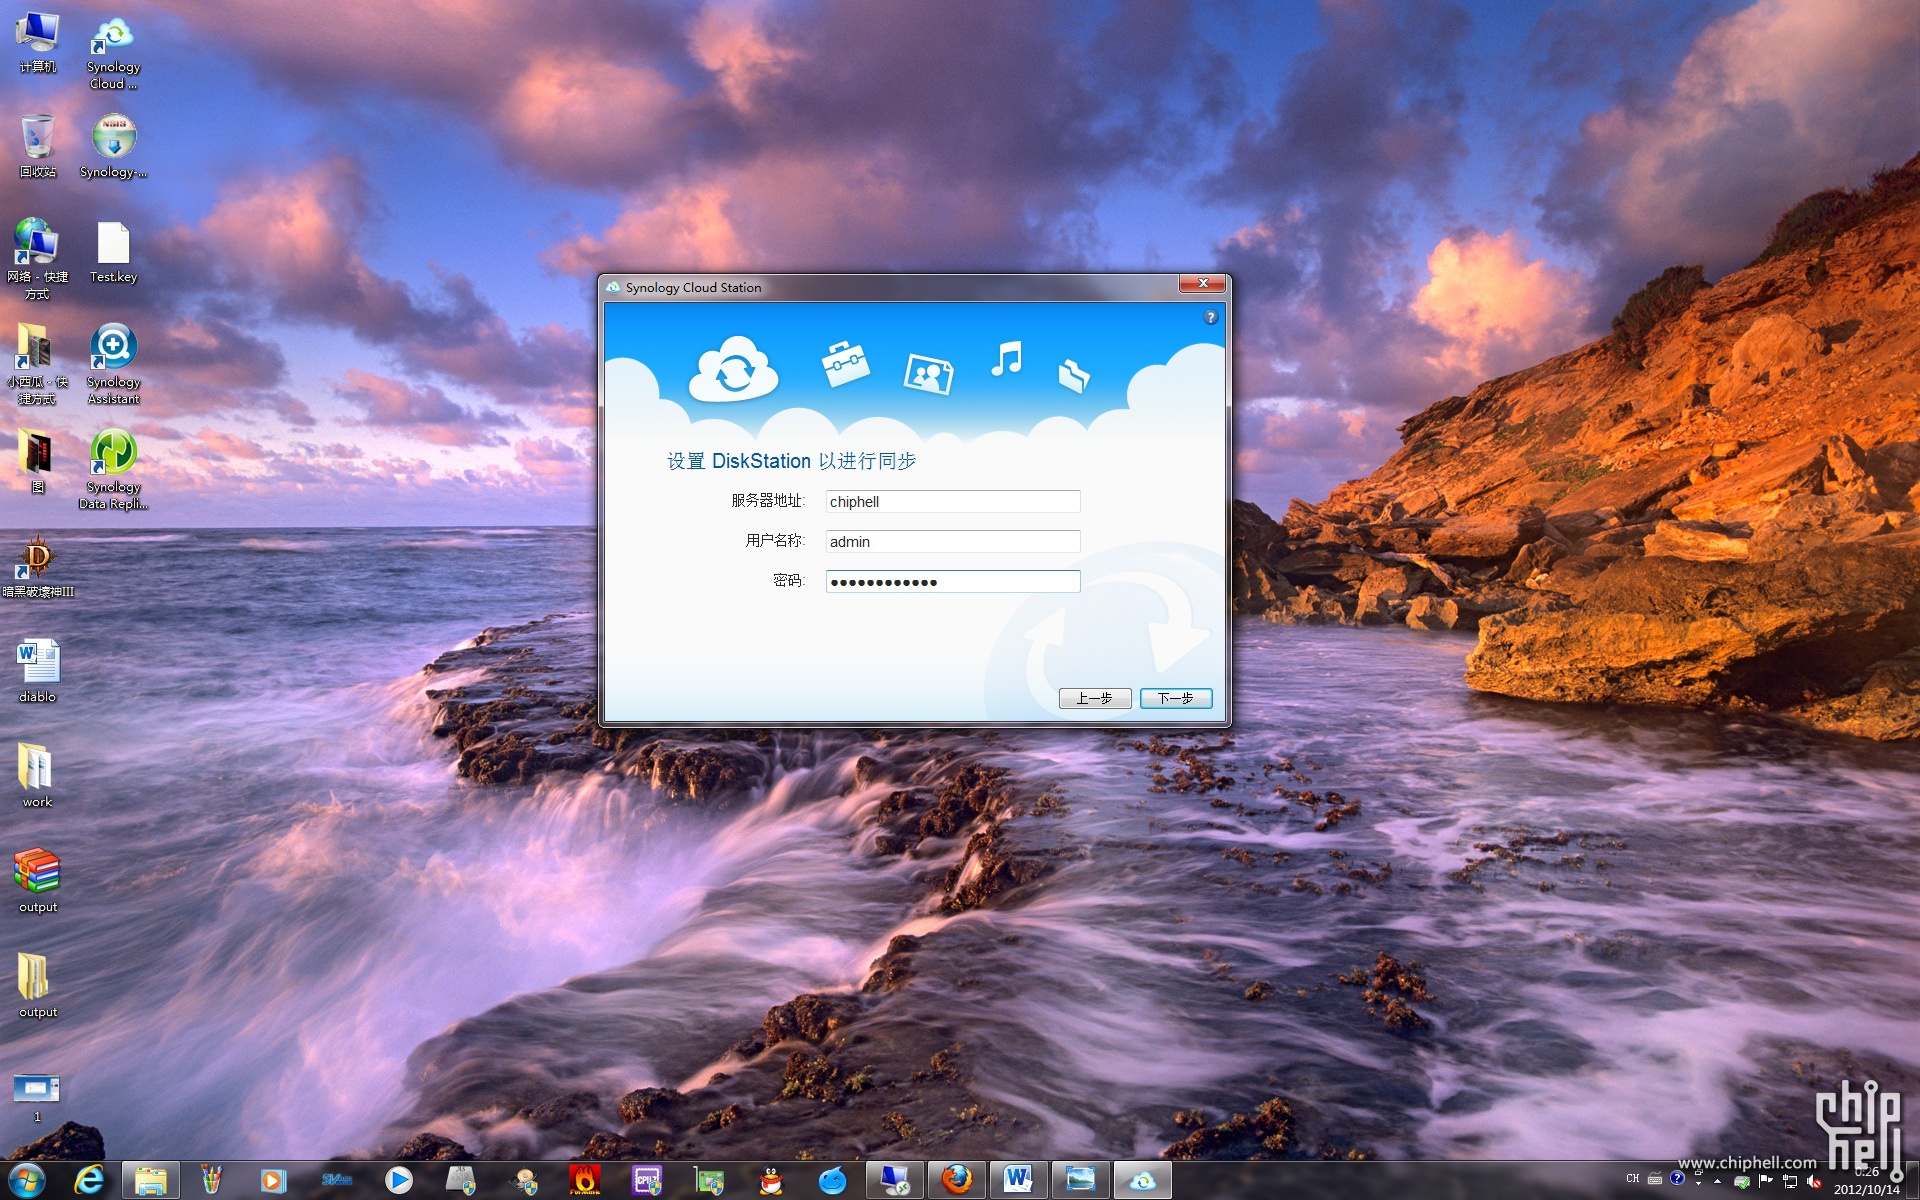Open FurMark from the taskbar
This screenshot has height=1200, width=1920.
[x=585, y=1181]
